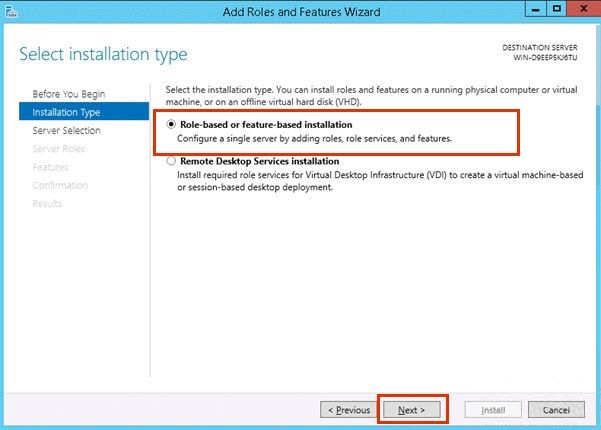Viewport: 601px width, 430px height.
Task: Go back with the Previous button
Action: coord(348,410)
